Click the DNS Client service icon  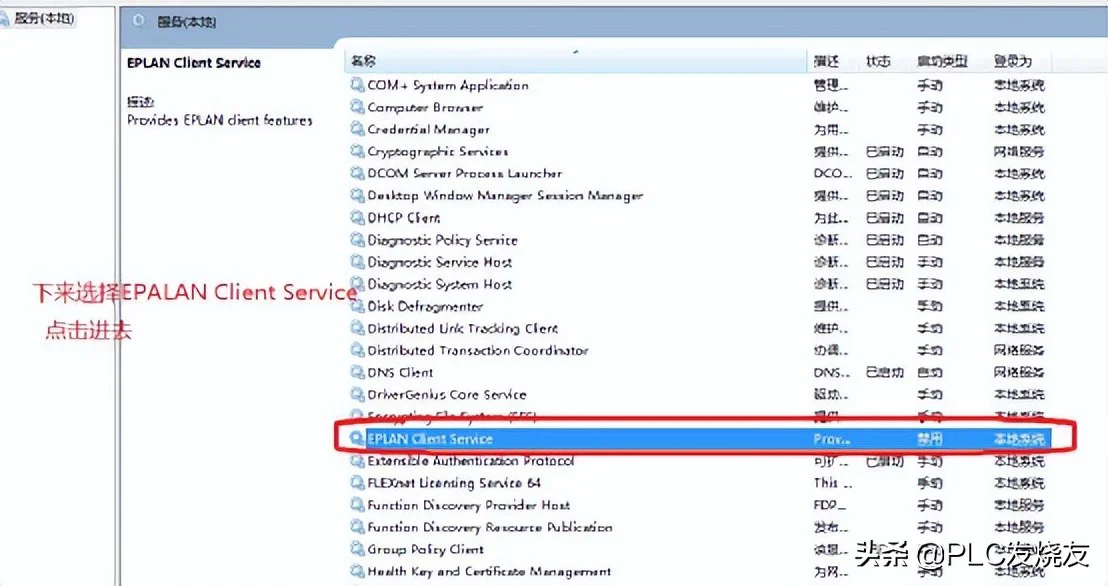pos(358,372)
